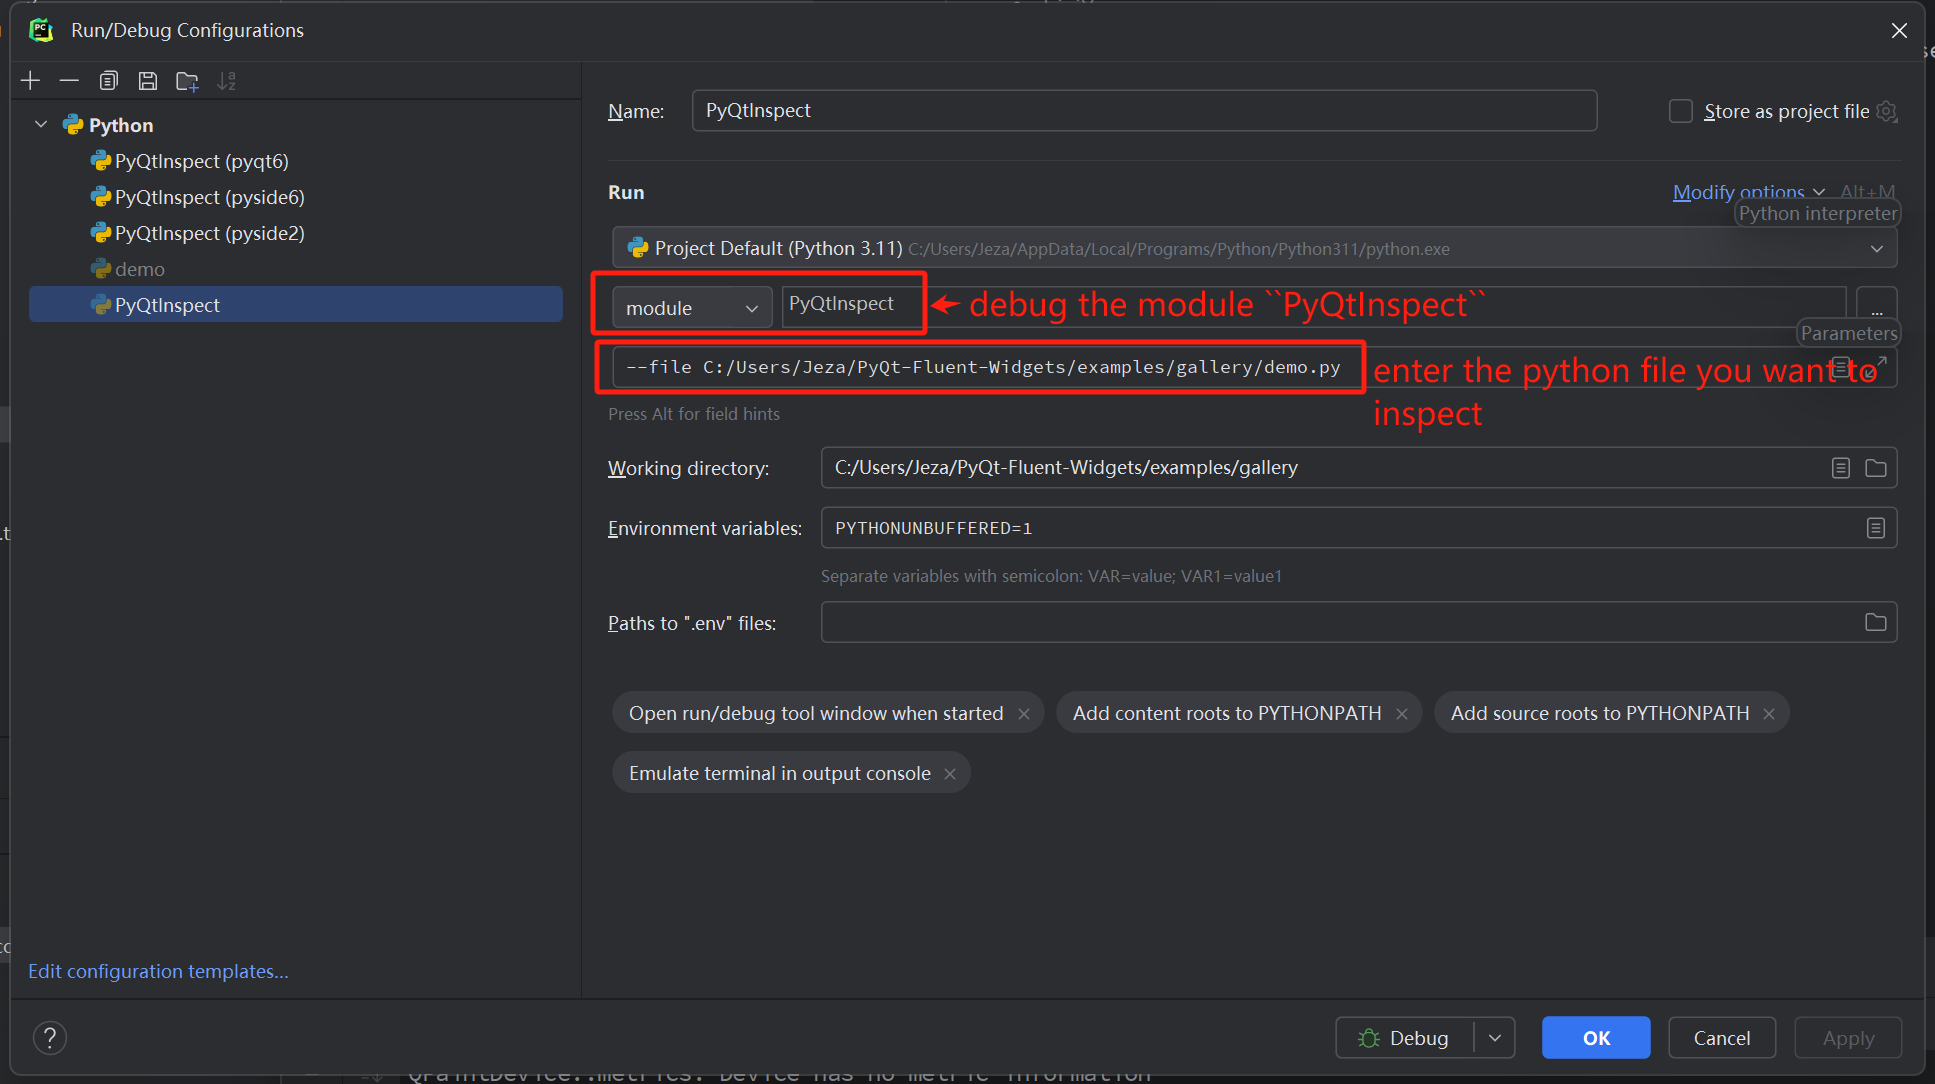Open the Python interpreter dropdown
This screenshot has height=1084, width=1935.
1877,247
